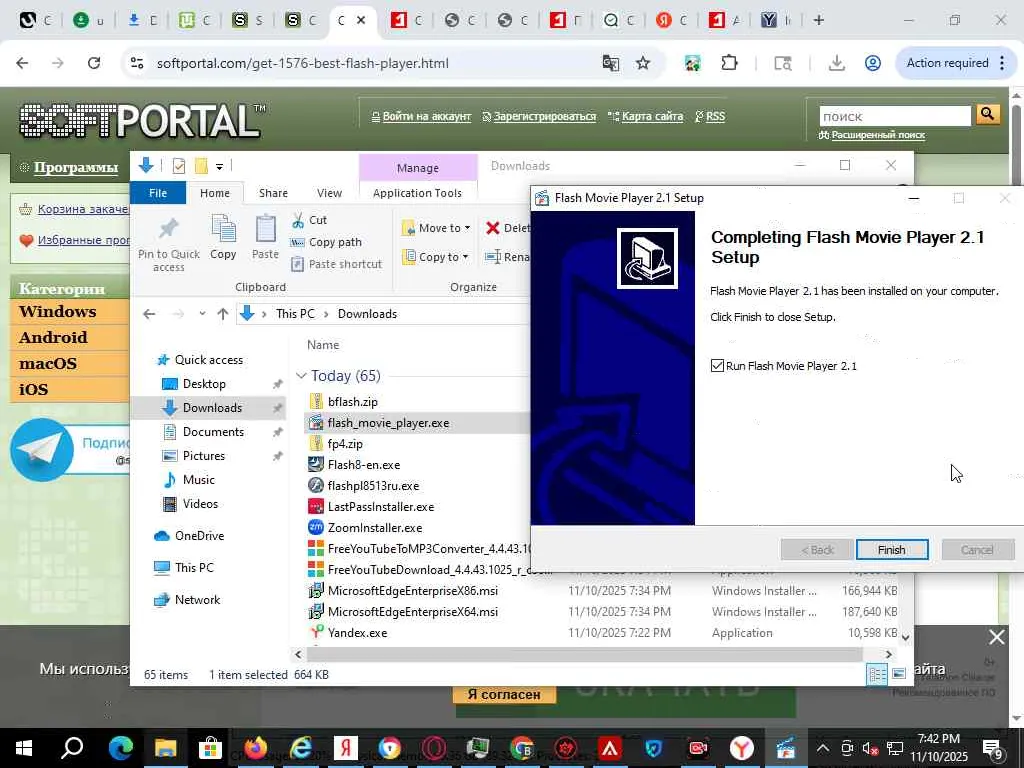Reload the softportal page
Screen dimensions: 1024x768
coord(94,63)
